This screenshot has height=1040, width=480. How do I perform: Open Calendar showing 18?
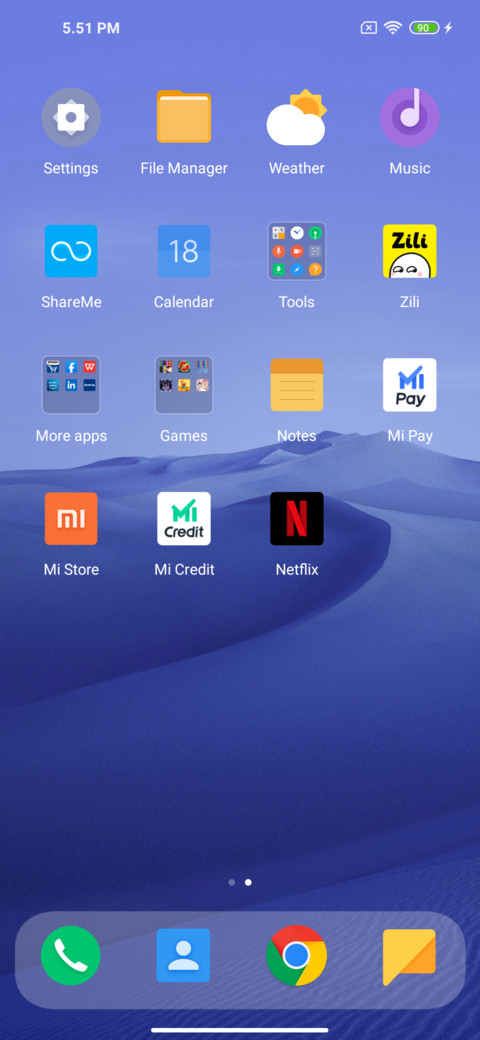pyautogui.click(x=184, y=251)
